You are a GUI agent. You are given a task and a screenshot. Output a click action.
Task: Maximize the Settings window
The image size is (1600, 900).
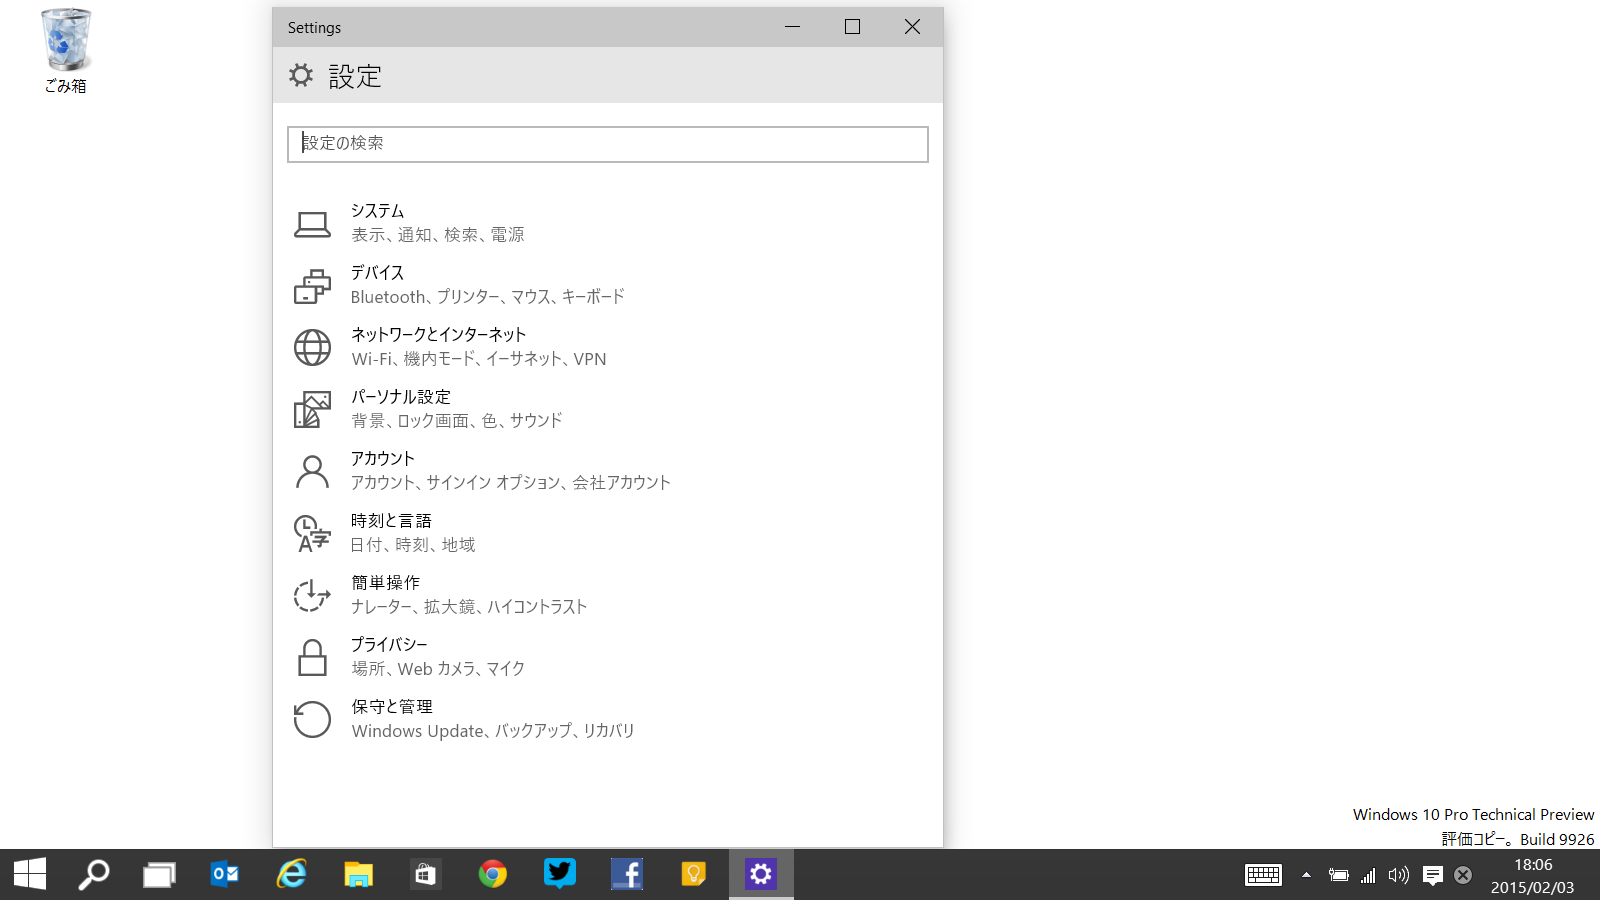pos(853,27)
